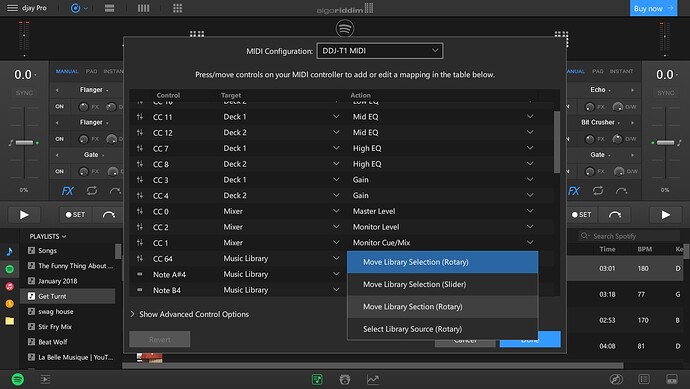Open left deck loop panel icon
This screenshot has height=389, width=690.
(x=92, y=191)
